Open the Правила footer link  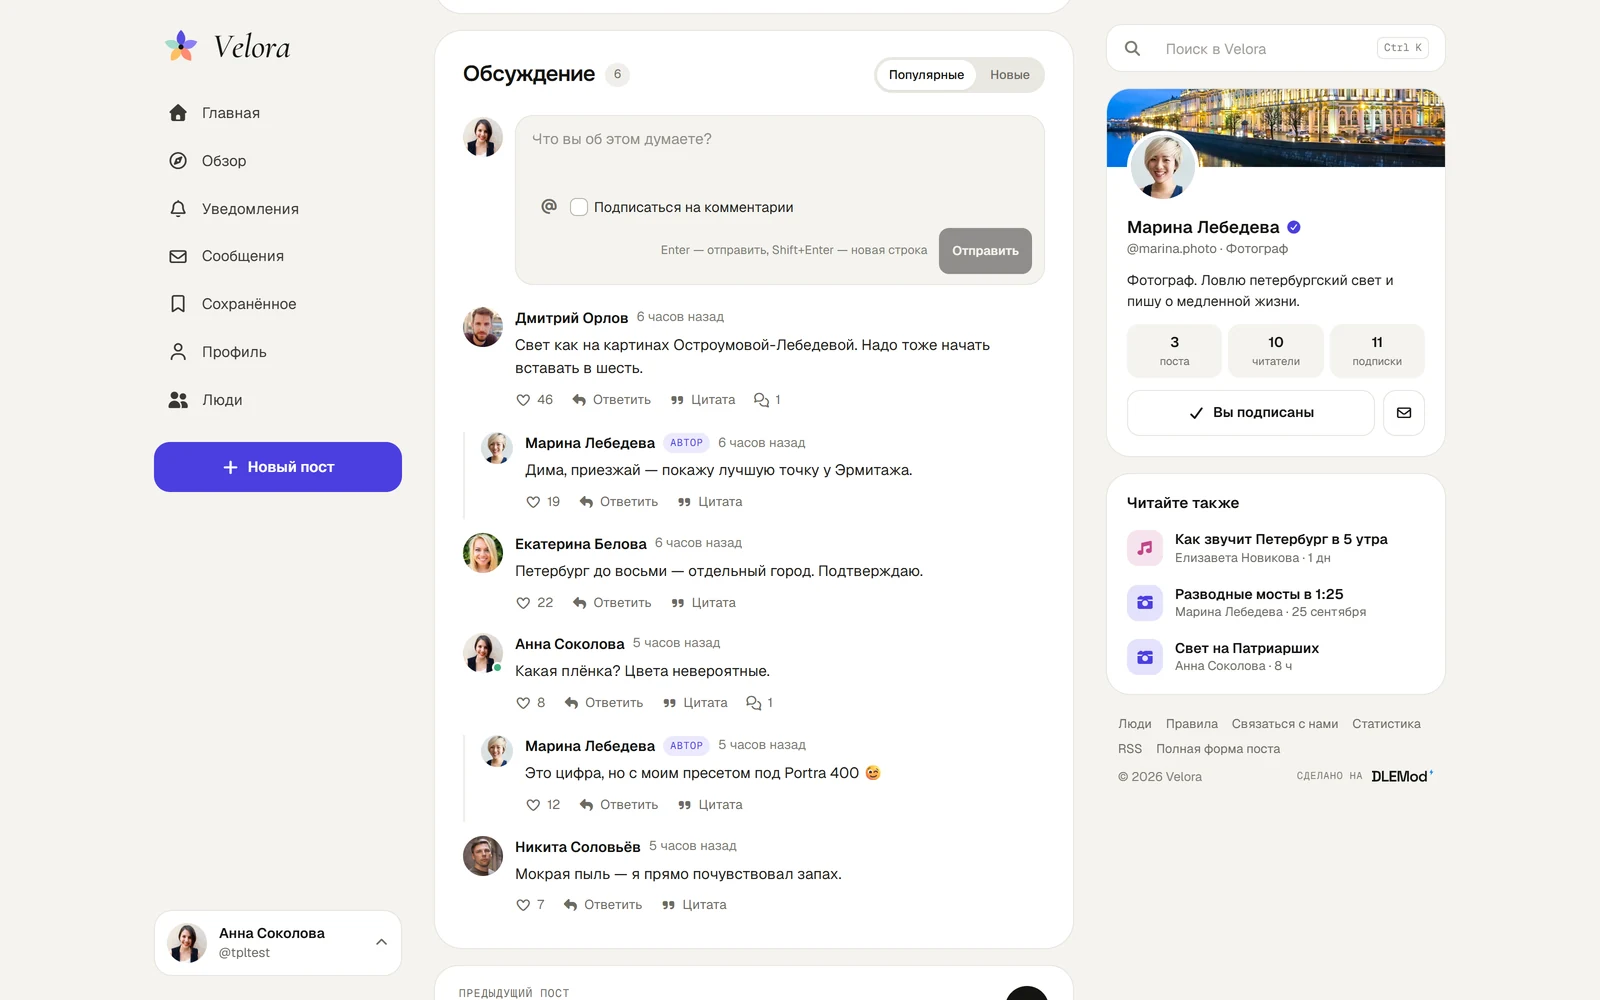1192,724
